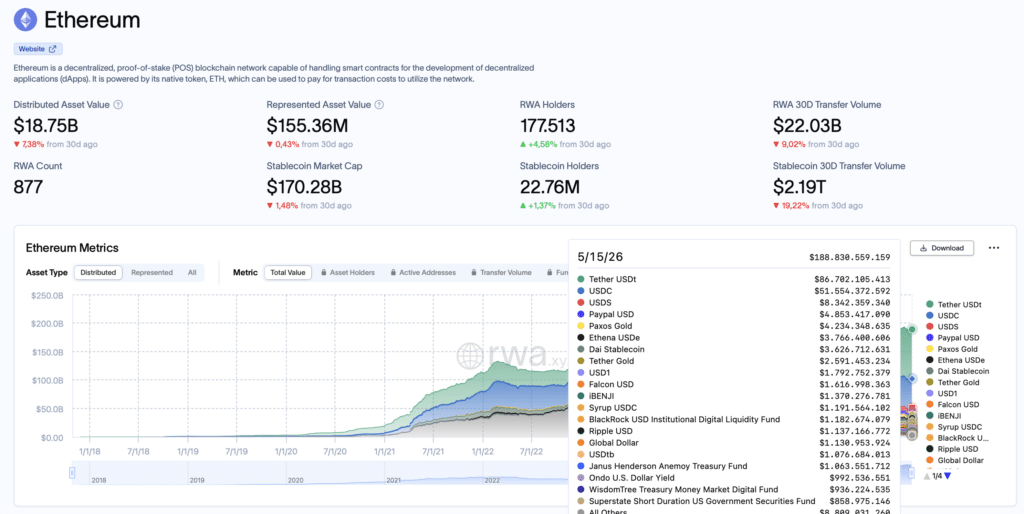Click the Ethereum logo icon
This screenshot has height=514, width=1024.
(x=25, y=20)
